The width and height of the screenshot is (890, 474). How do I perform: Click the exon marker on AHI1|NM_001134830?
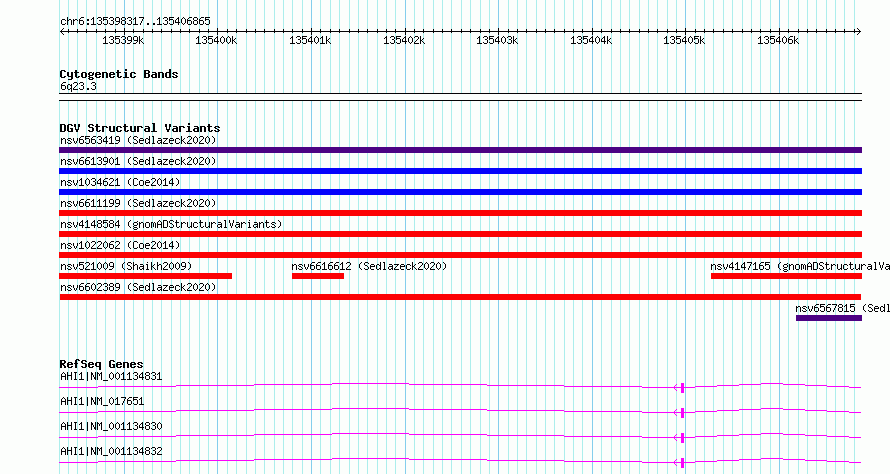(x=682, y=438)
